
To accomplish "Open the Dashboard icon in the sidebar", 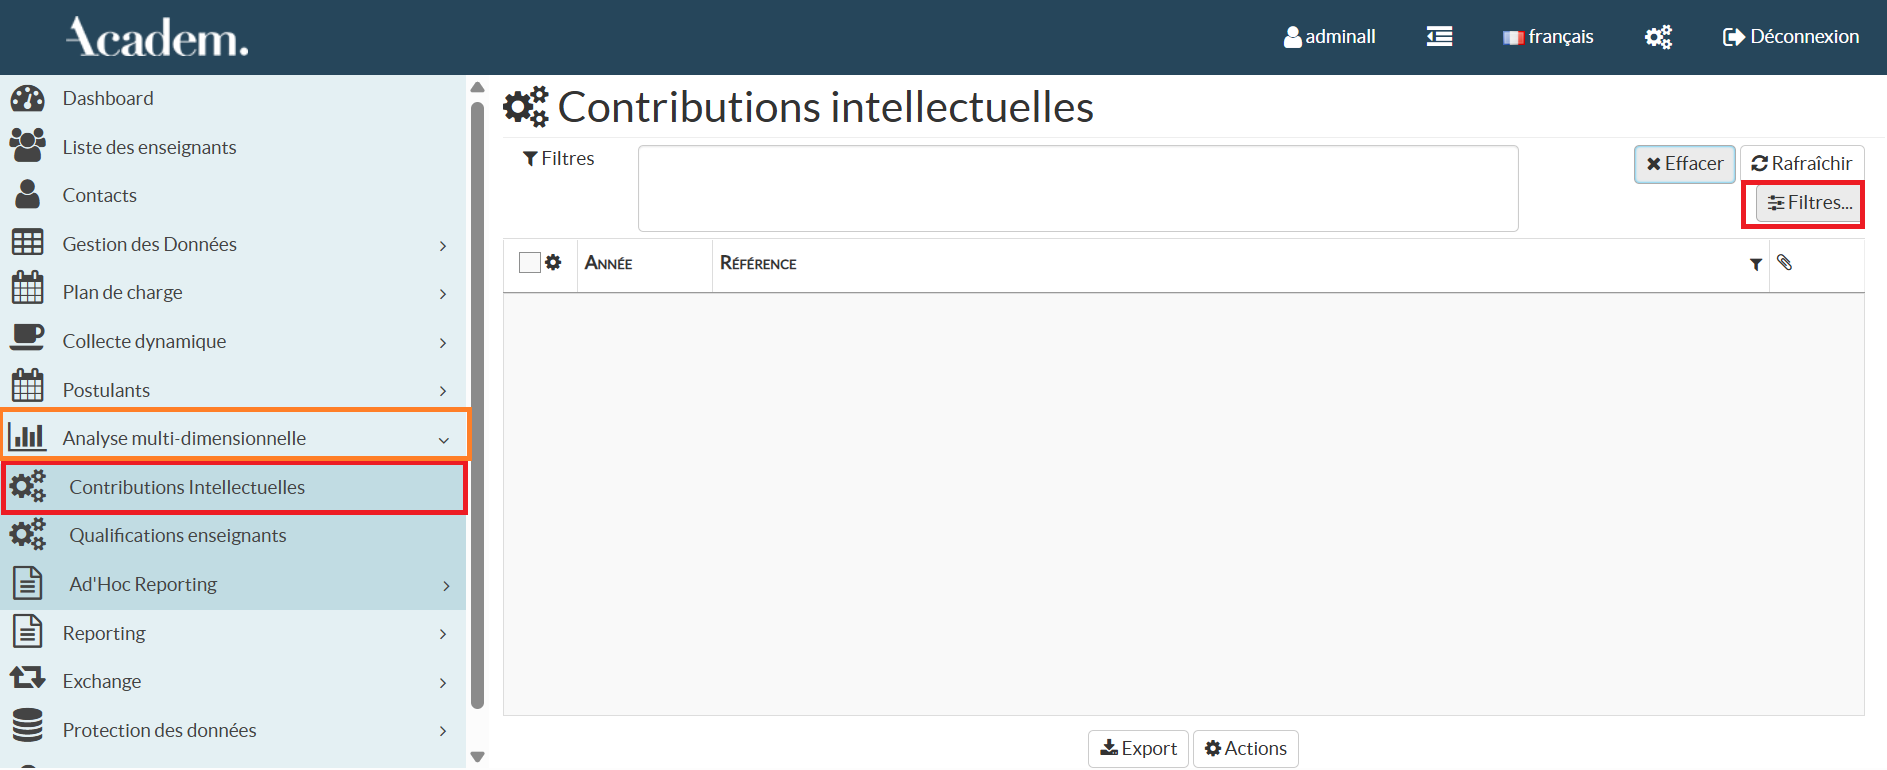I will tap(27, 97).
